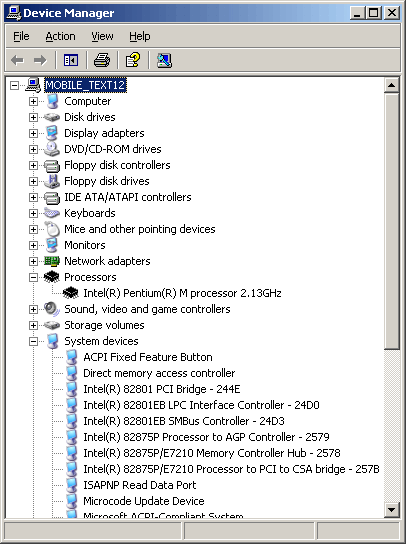The image size is (406, 544).
Task: Select Intel(R) 82875P/E7210 Memory Controller Hub - 2578
Action: point(212,453)
